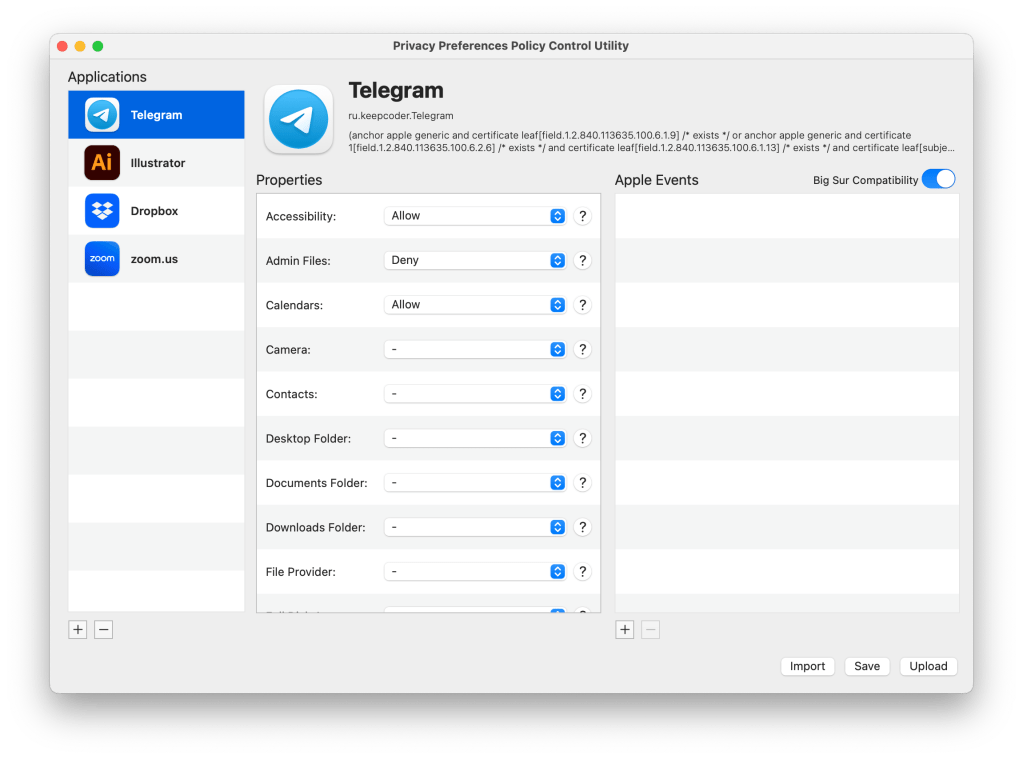Click the Save button
1023x759 pixels.
[x=867, y=666]
